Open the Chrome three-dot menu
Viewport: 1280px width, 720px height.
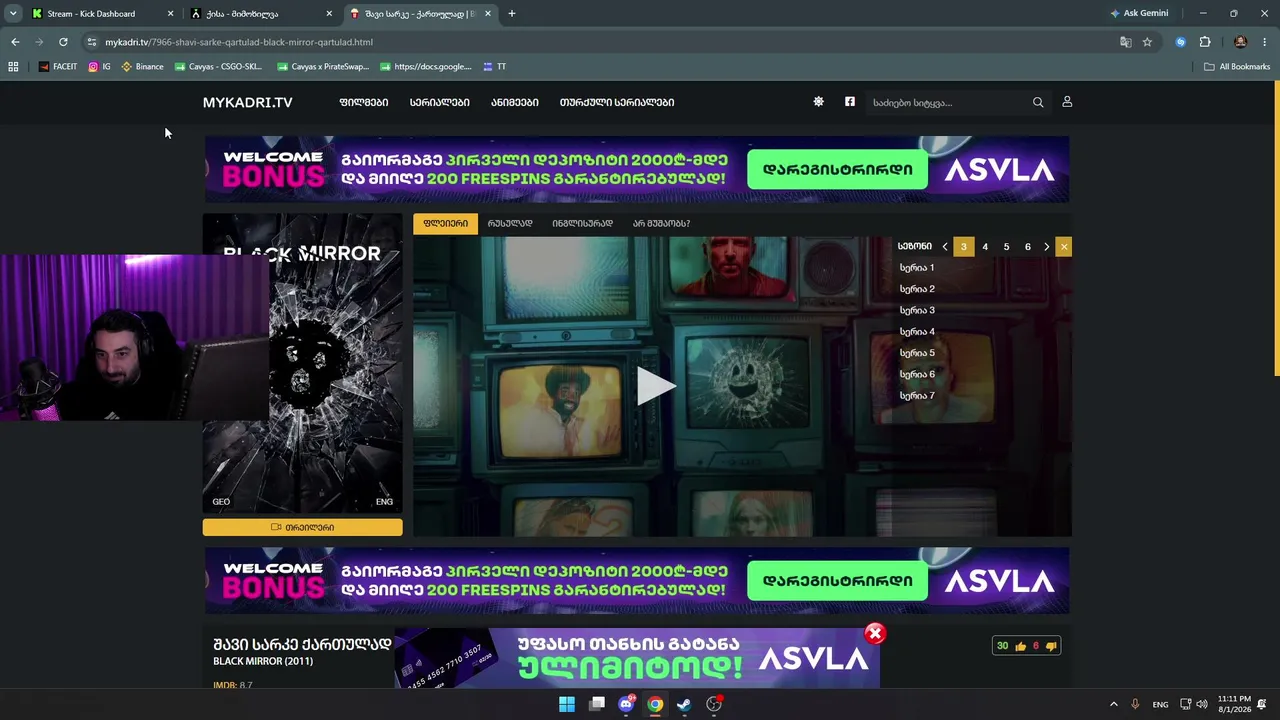[1266, 42]
